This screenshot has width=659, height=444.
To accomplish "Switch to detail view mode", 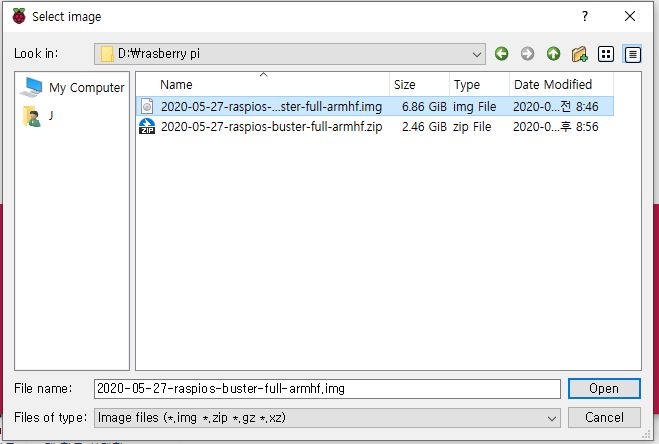I will pyautogui.click(x=632, y=54).
